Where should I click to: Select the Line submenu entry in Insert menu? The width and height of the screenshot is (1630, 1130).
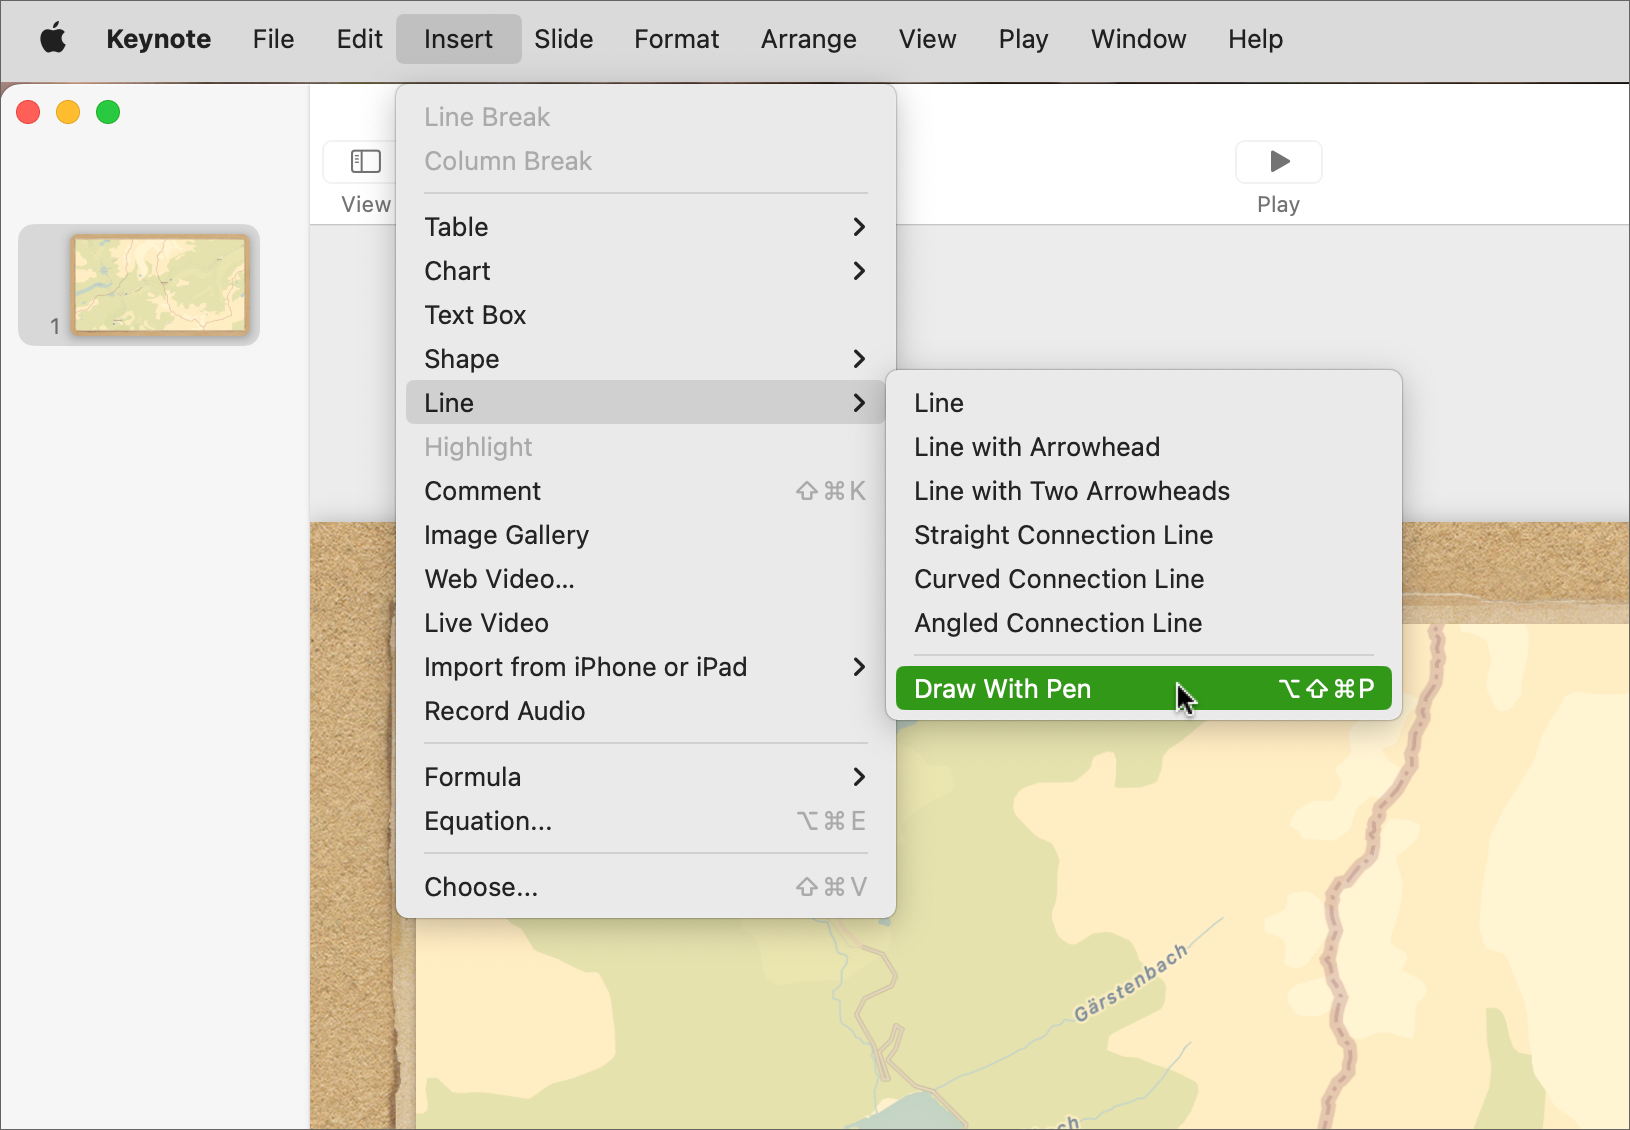(x=645, y=402)
